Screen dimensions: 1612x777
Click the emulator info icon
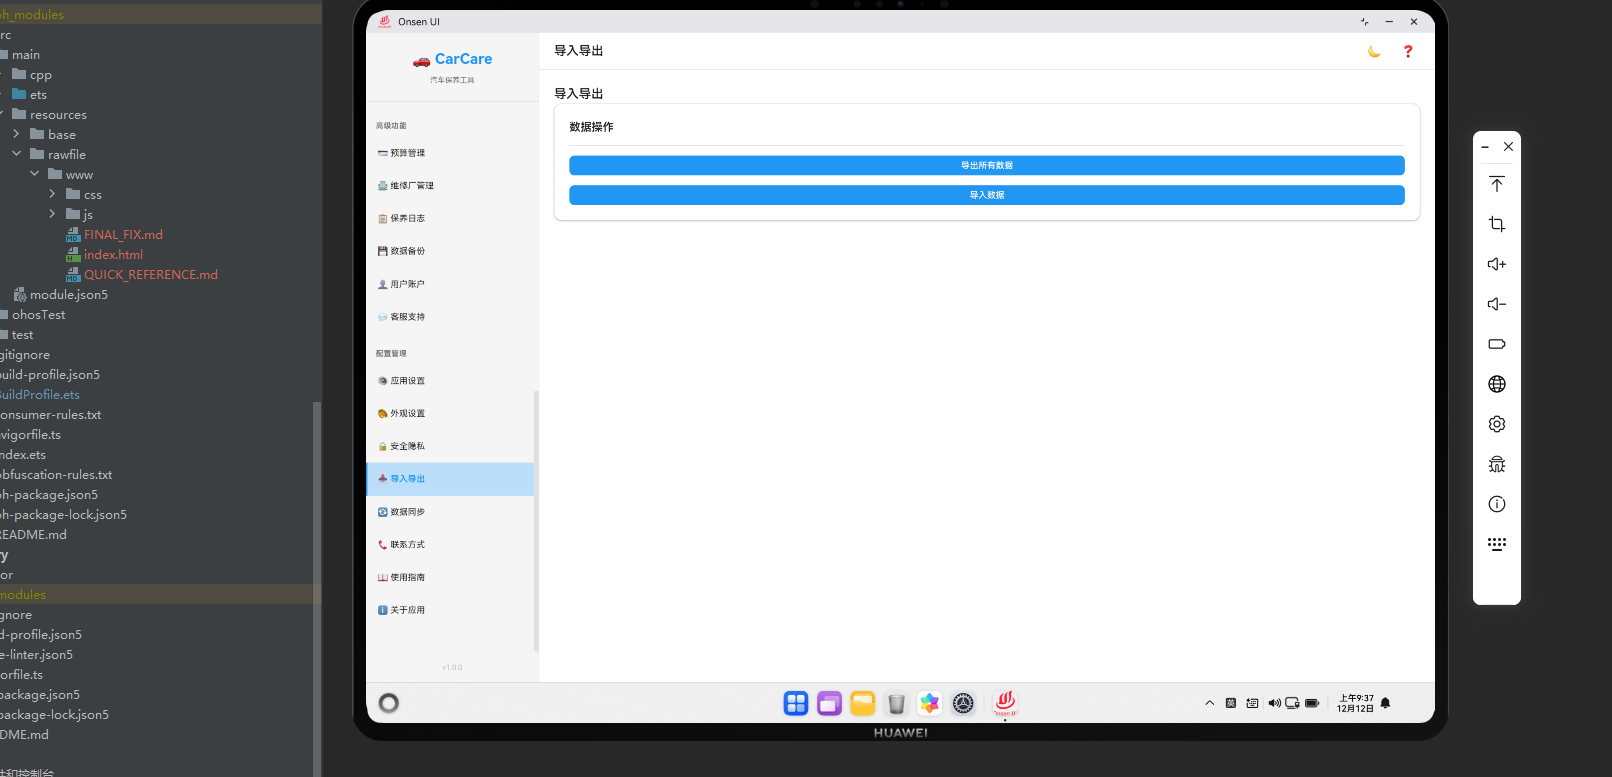tap(1497, 504)
